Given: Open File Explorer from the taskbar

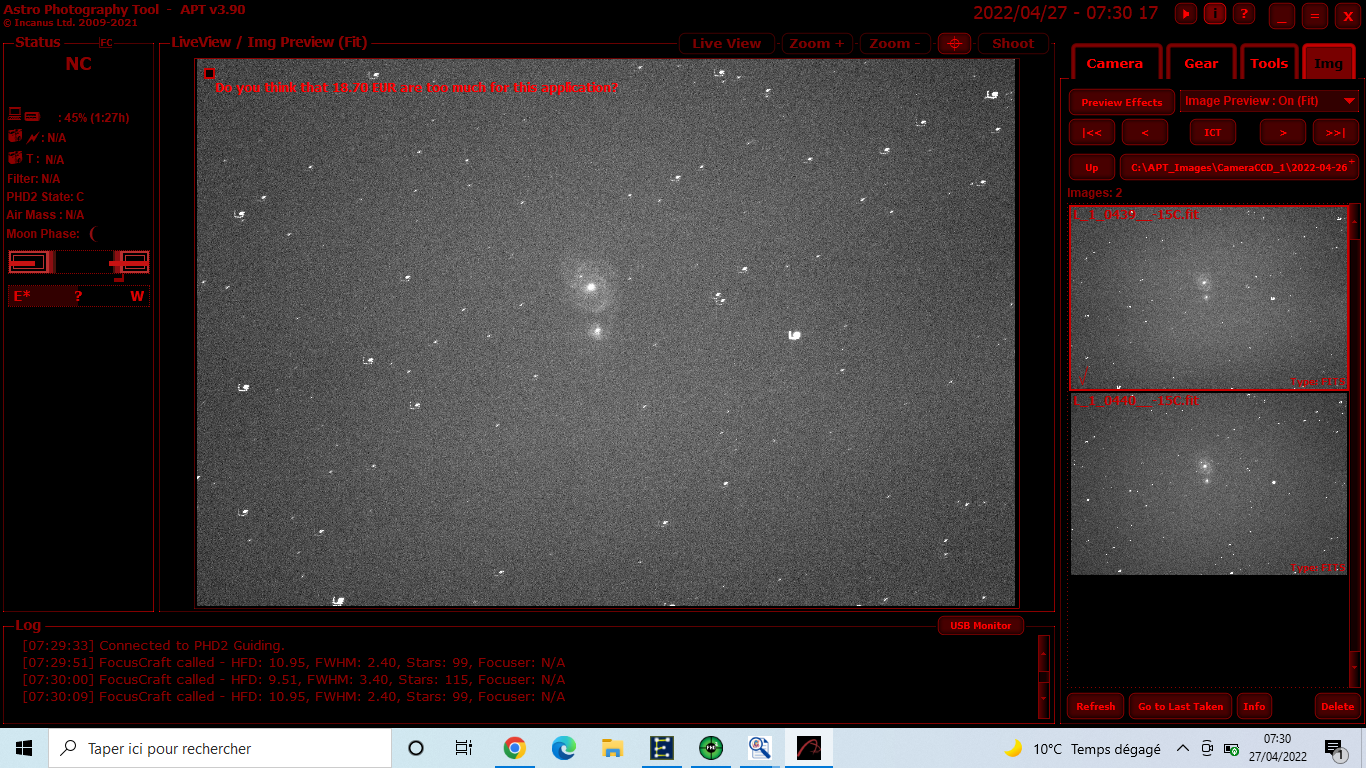Looking at the screenshot, I should point(613,748).
